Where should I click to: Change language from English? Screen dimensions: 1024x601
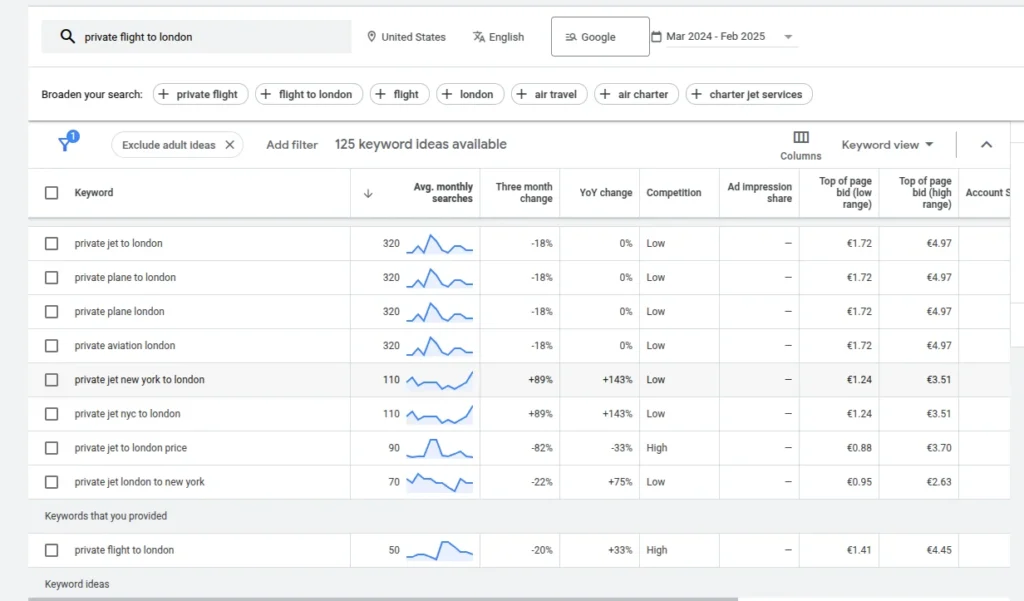498,37
